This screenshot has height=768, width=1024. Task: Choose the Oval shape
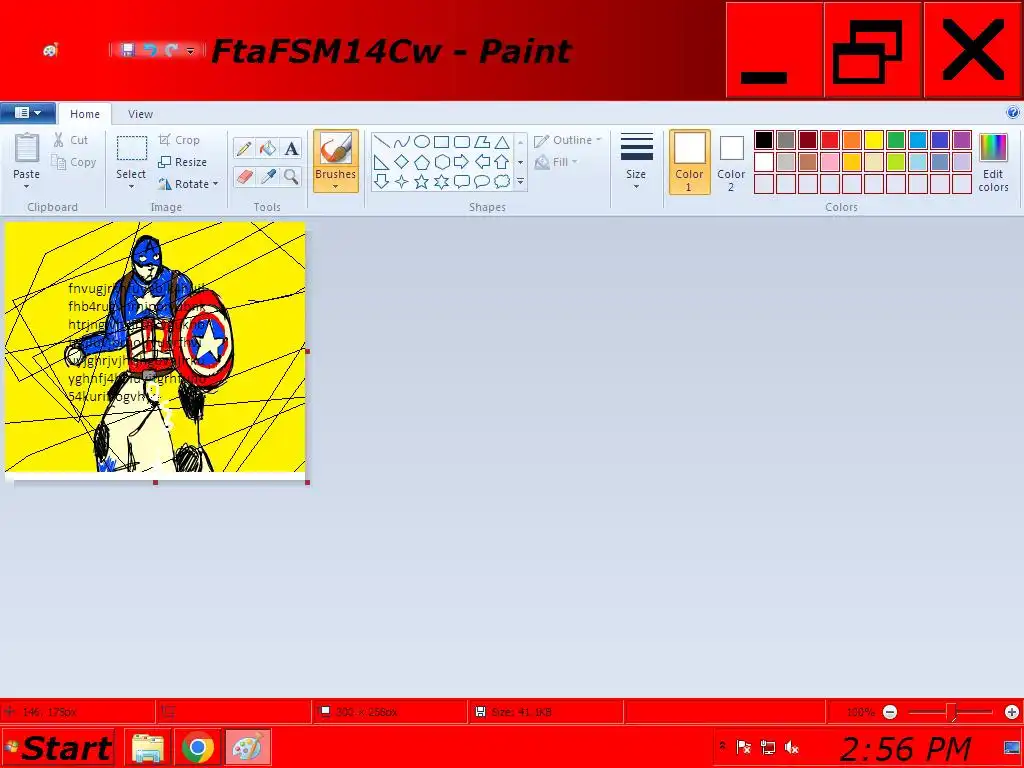pyautogui.click(x=422, y=142)
